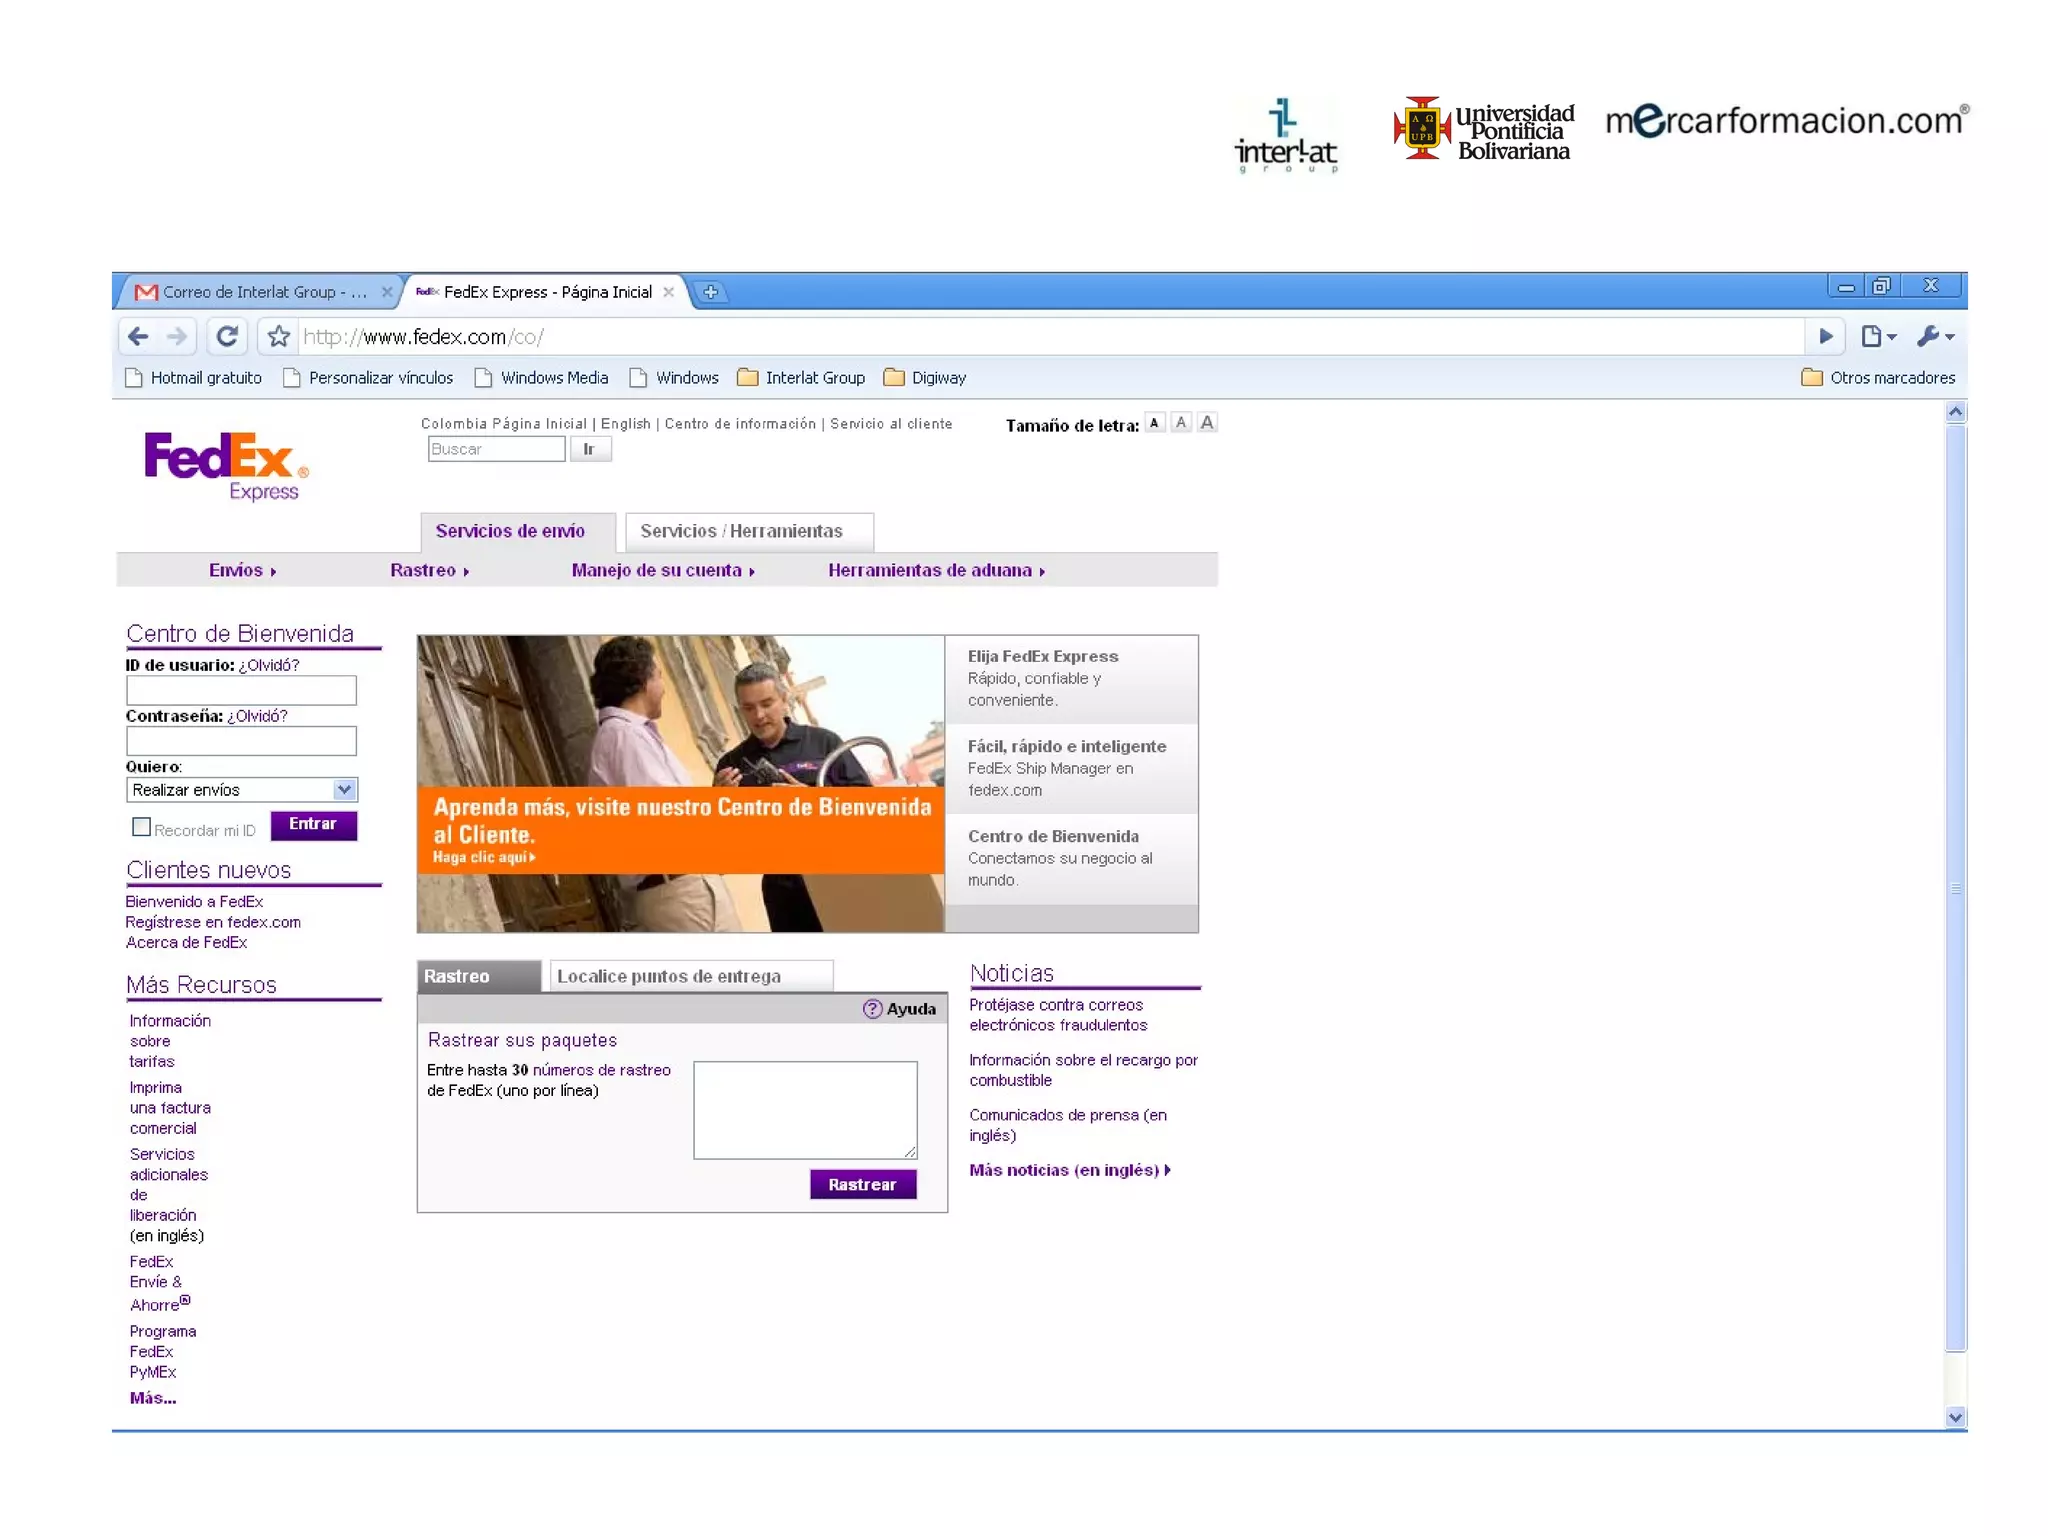This screenshot has height=1536, width=2048.
Task: Click the new tab plus button
Action: click(x=710, y=292)
